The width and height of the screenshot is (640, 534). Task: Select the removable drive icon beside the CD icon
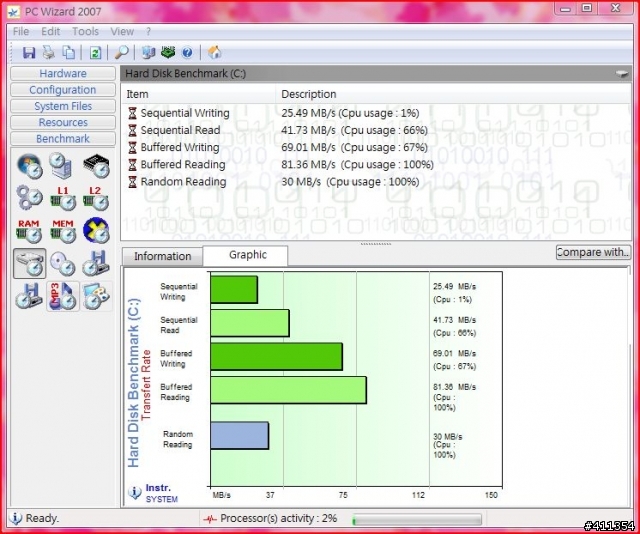click(96, 263)
